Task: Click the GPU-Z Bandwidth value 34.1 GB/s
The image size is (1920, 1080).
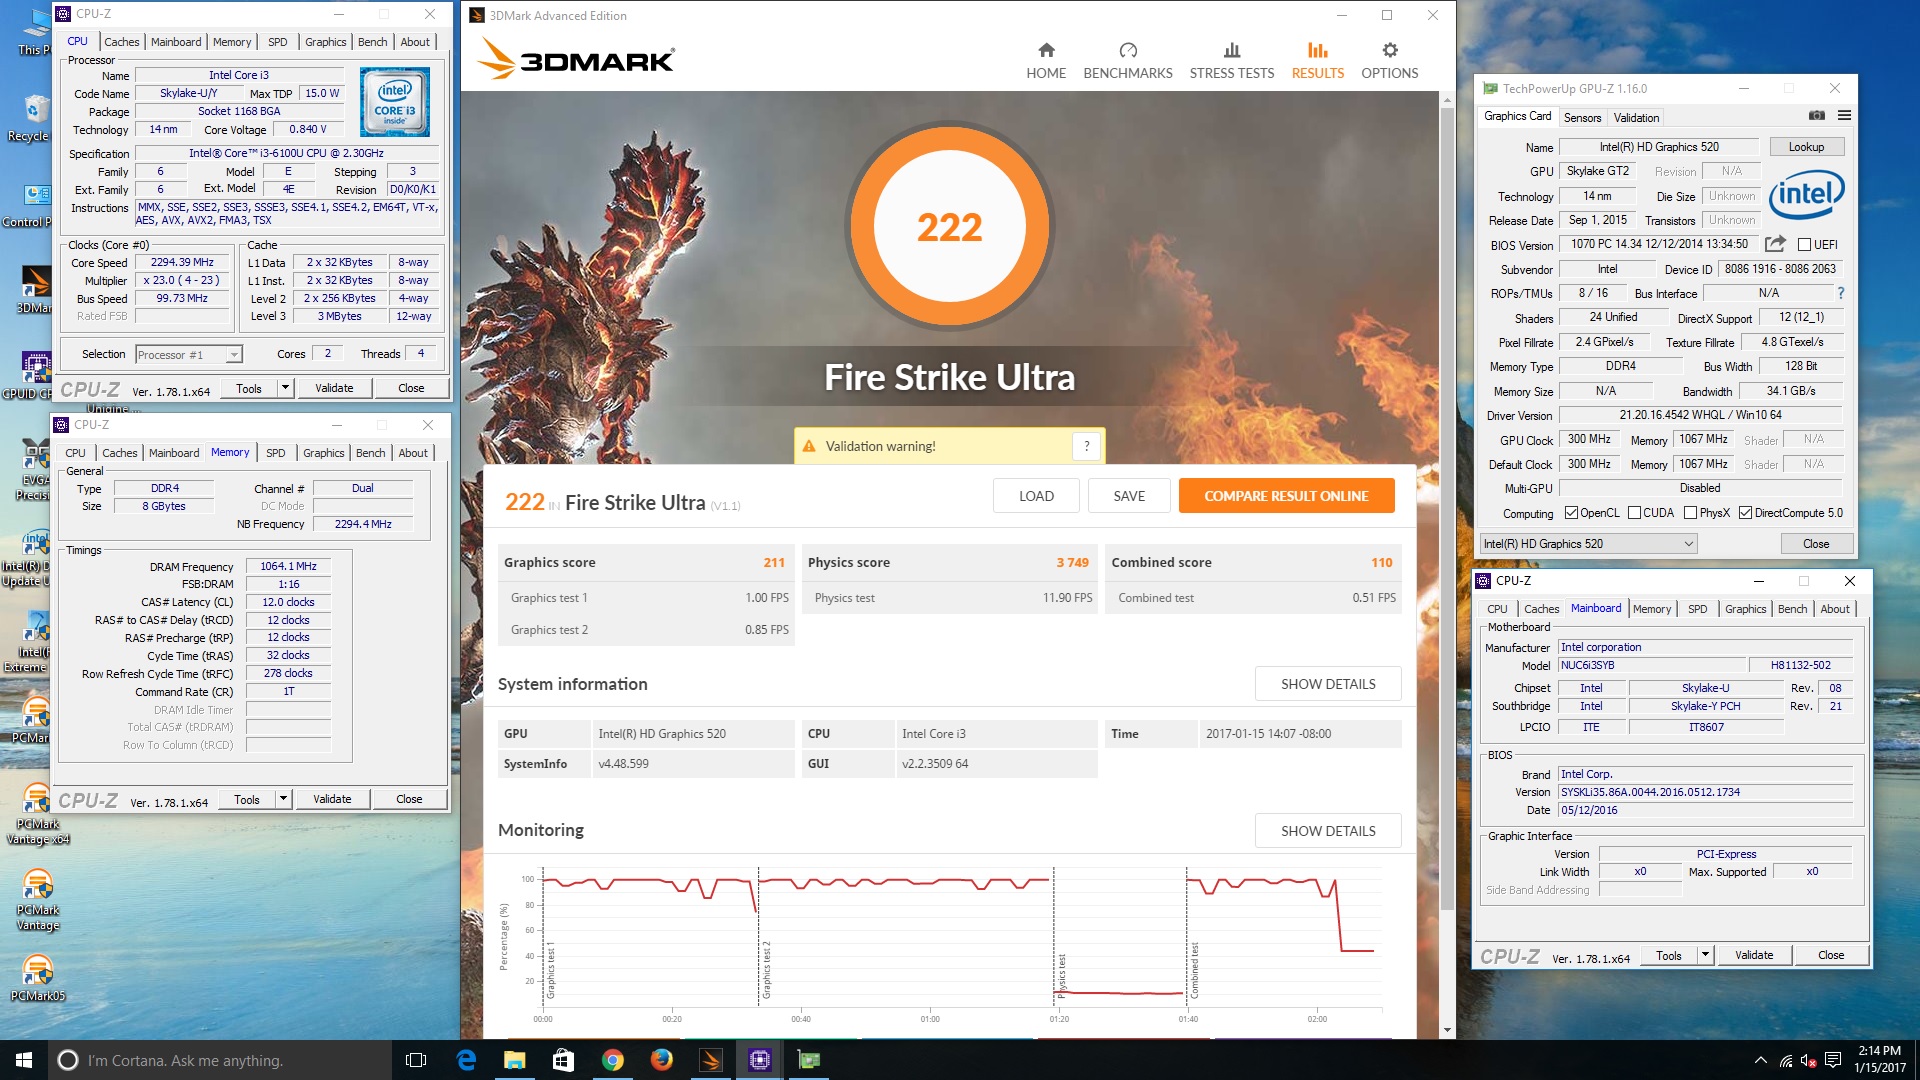Action: (x=1790, y=391)
